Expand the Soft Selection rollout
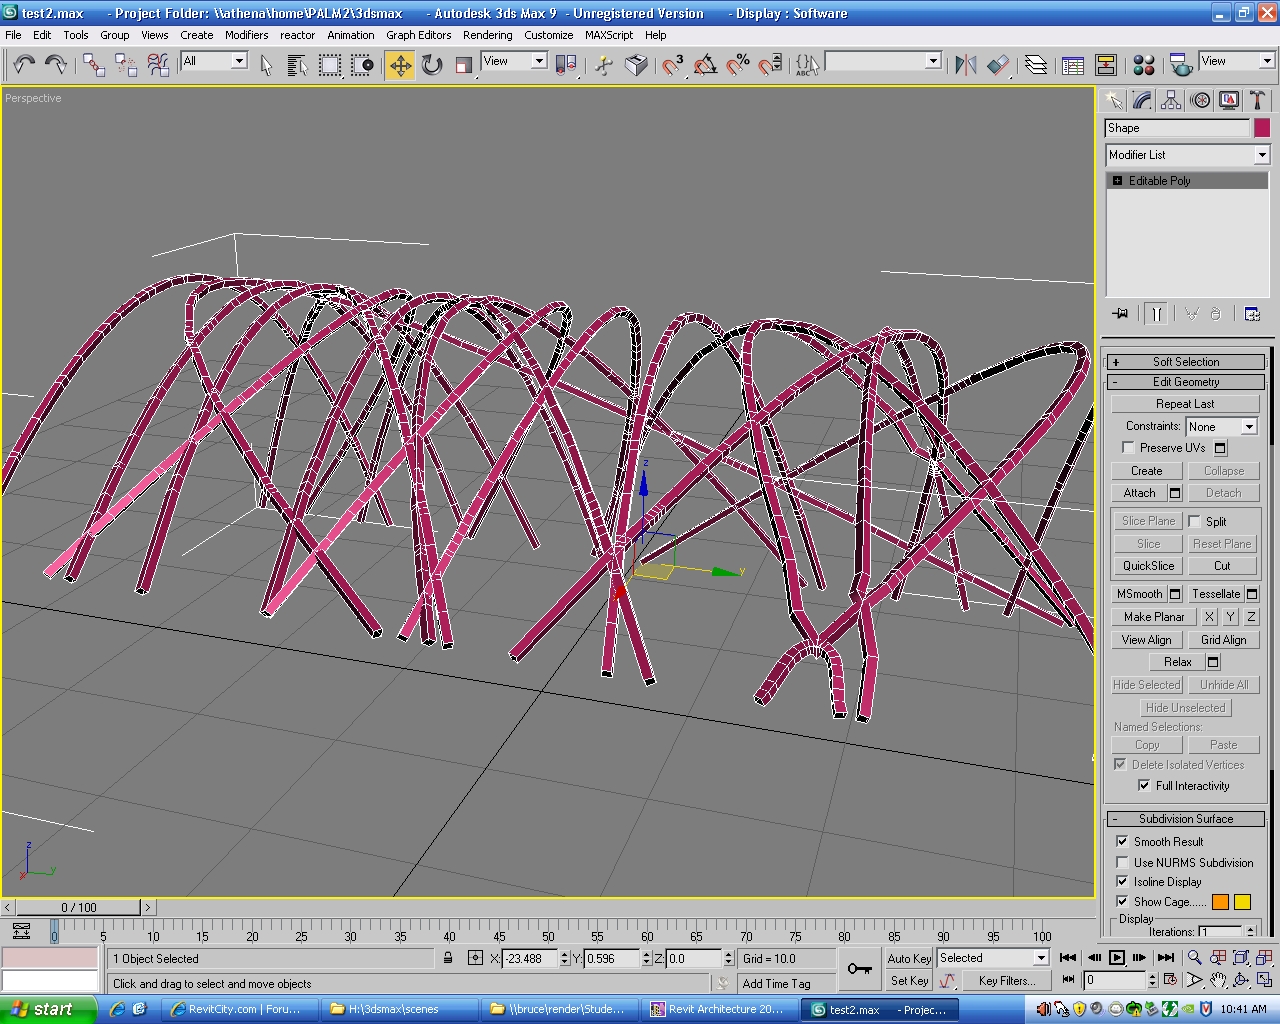The height and width of the screenshot is (1024, 1280). [1186, 362]
